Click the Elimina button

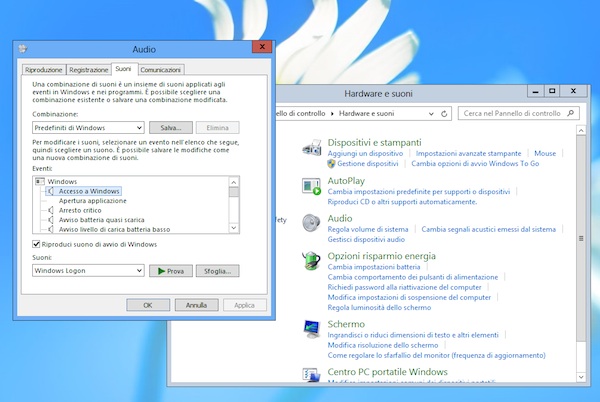pyautogui.click(x=217, y=128)
